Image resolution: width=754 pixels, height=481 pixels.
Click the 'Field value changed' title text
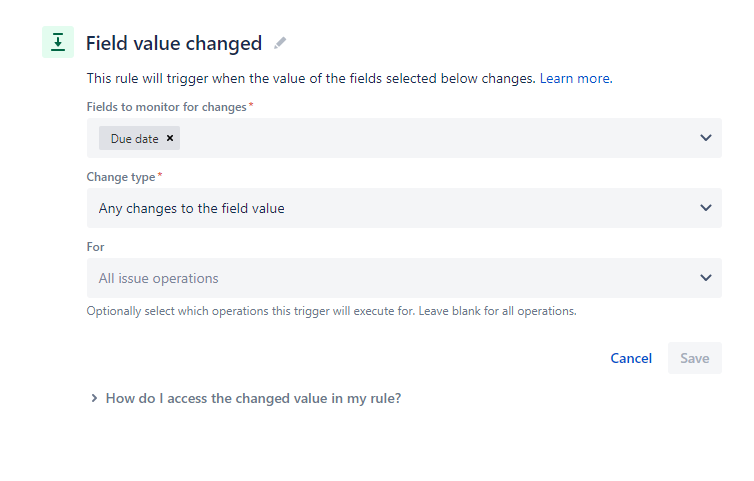tap(174, 43)
